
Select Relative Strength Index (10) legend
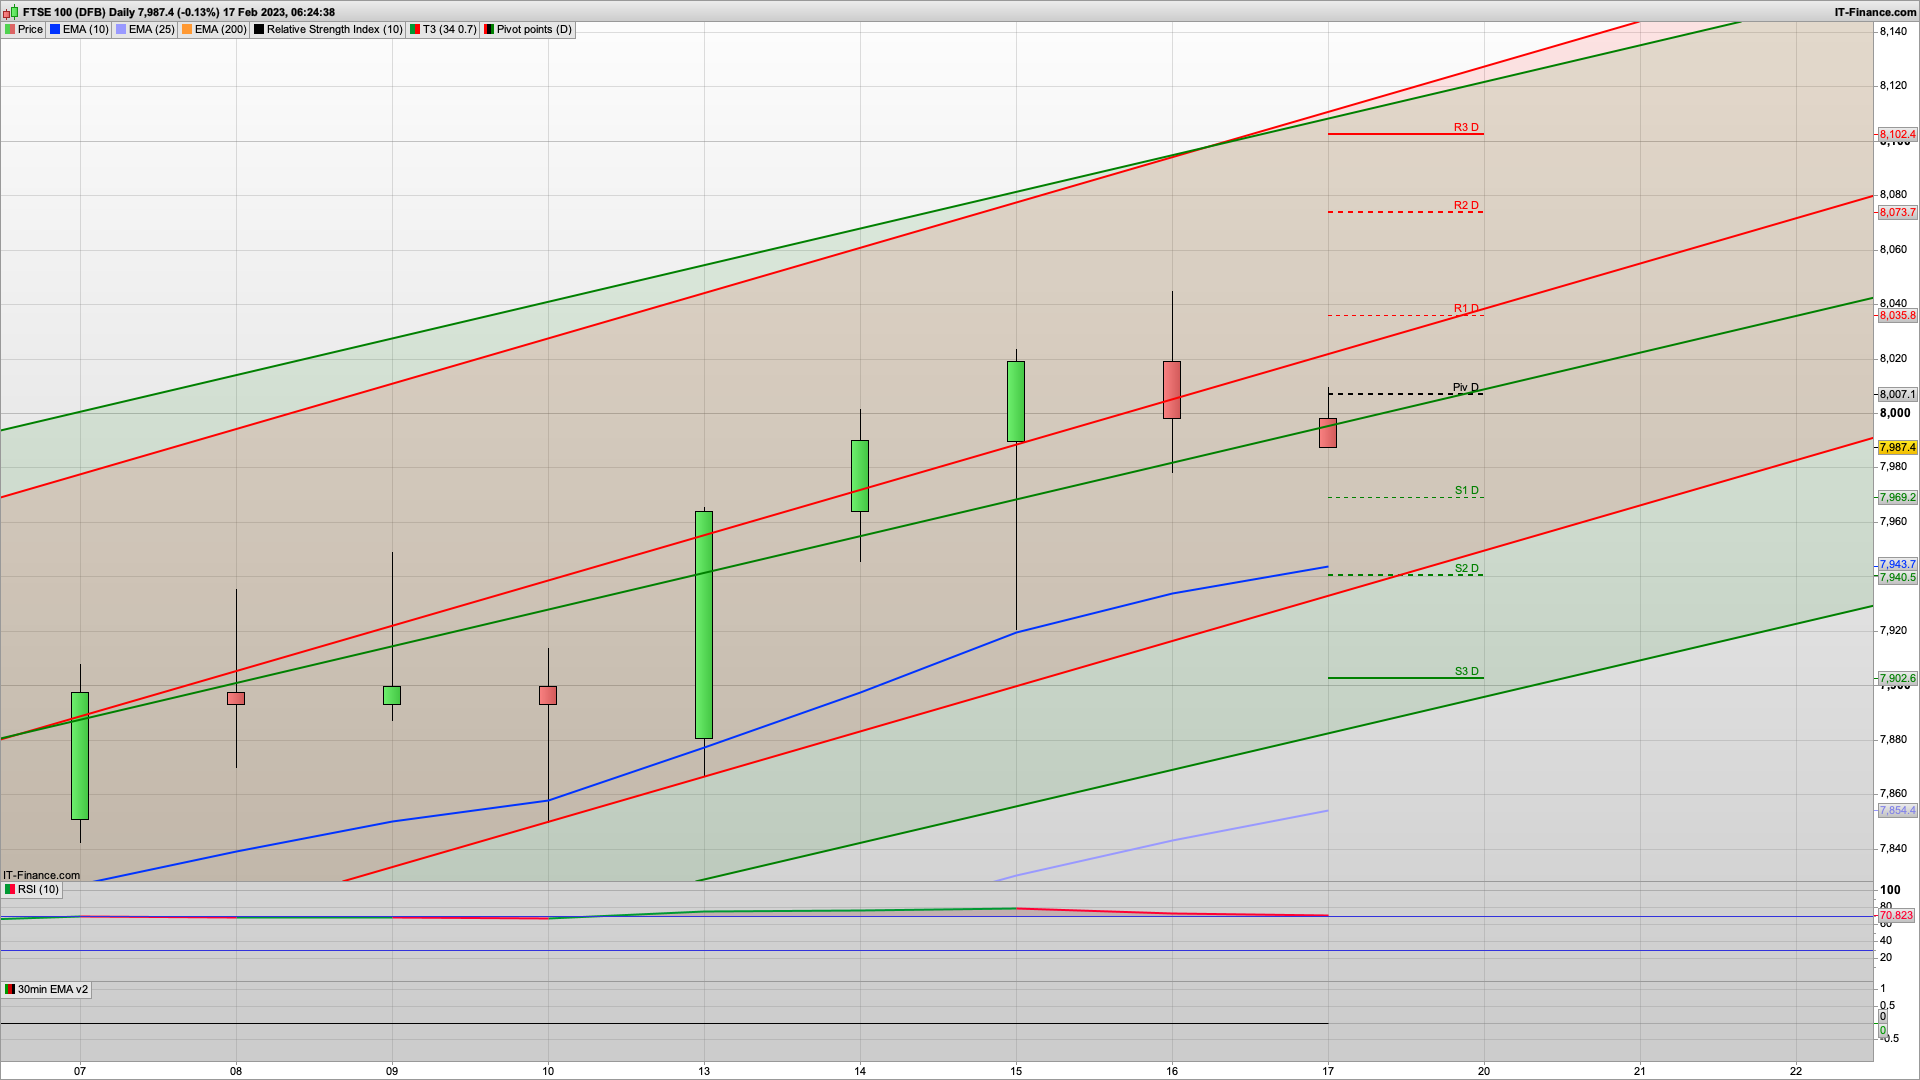pyautogui.click(x=334, y=30)
